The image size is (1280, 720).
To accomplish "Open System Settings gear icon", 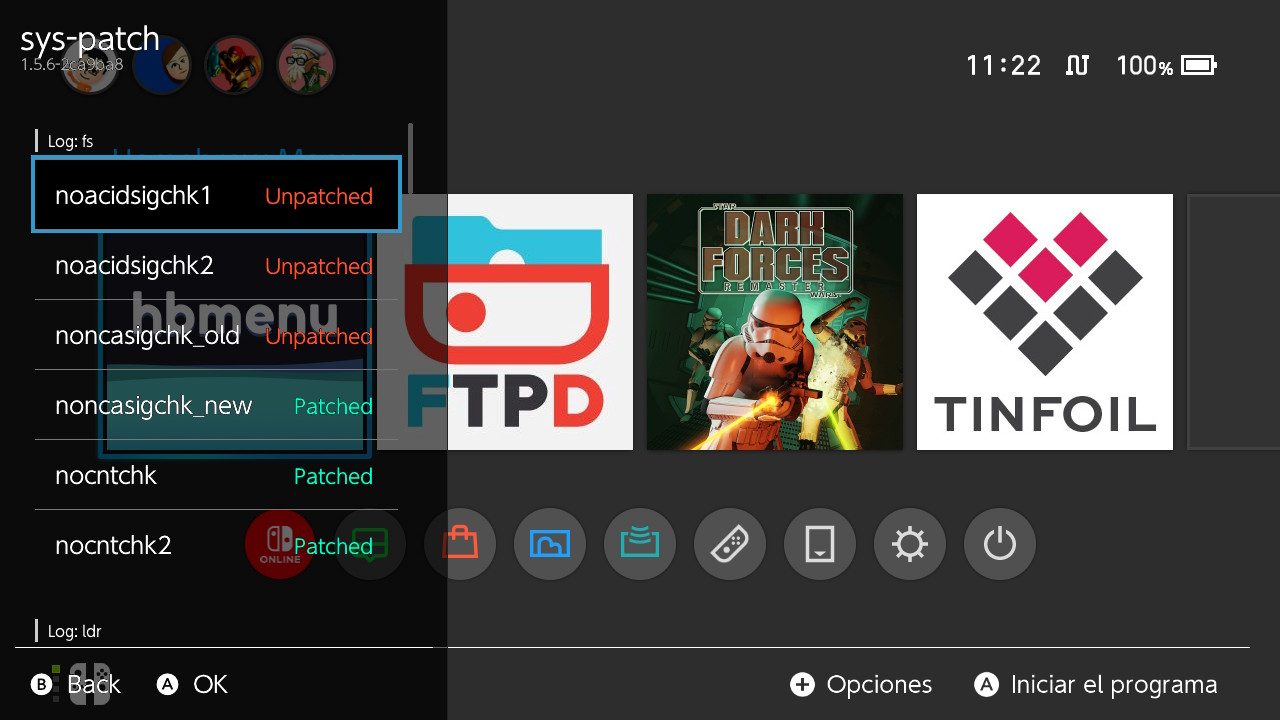I will coord(910,545).
